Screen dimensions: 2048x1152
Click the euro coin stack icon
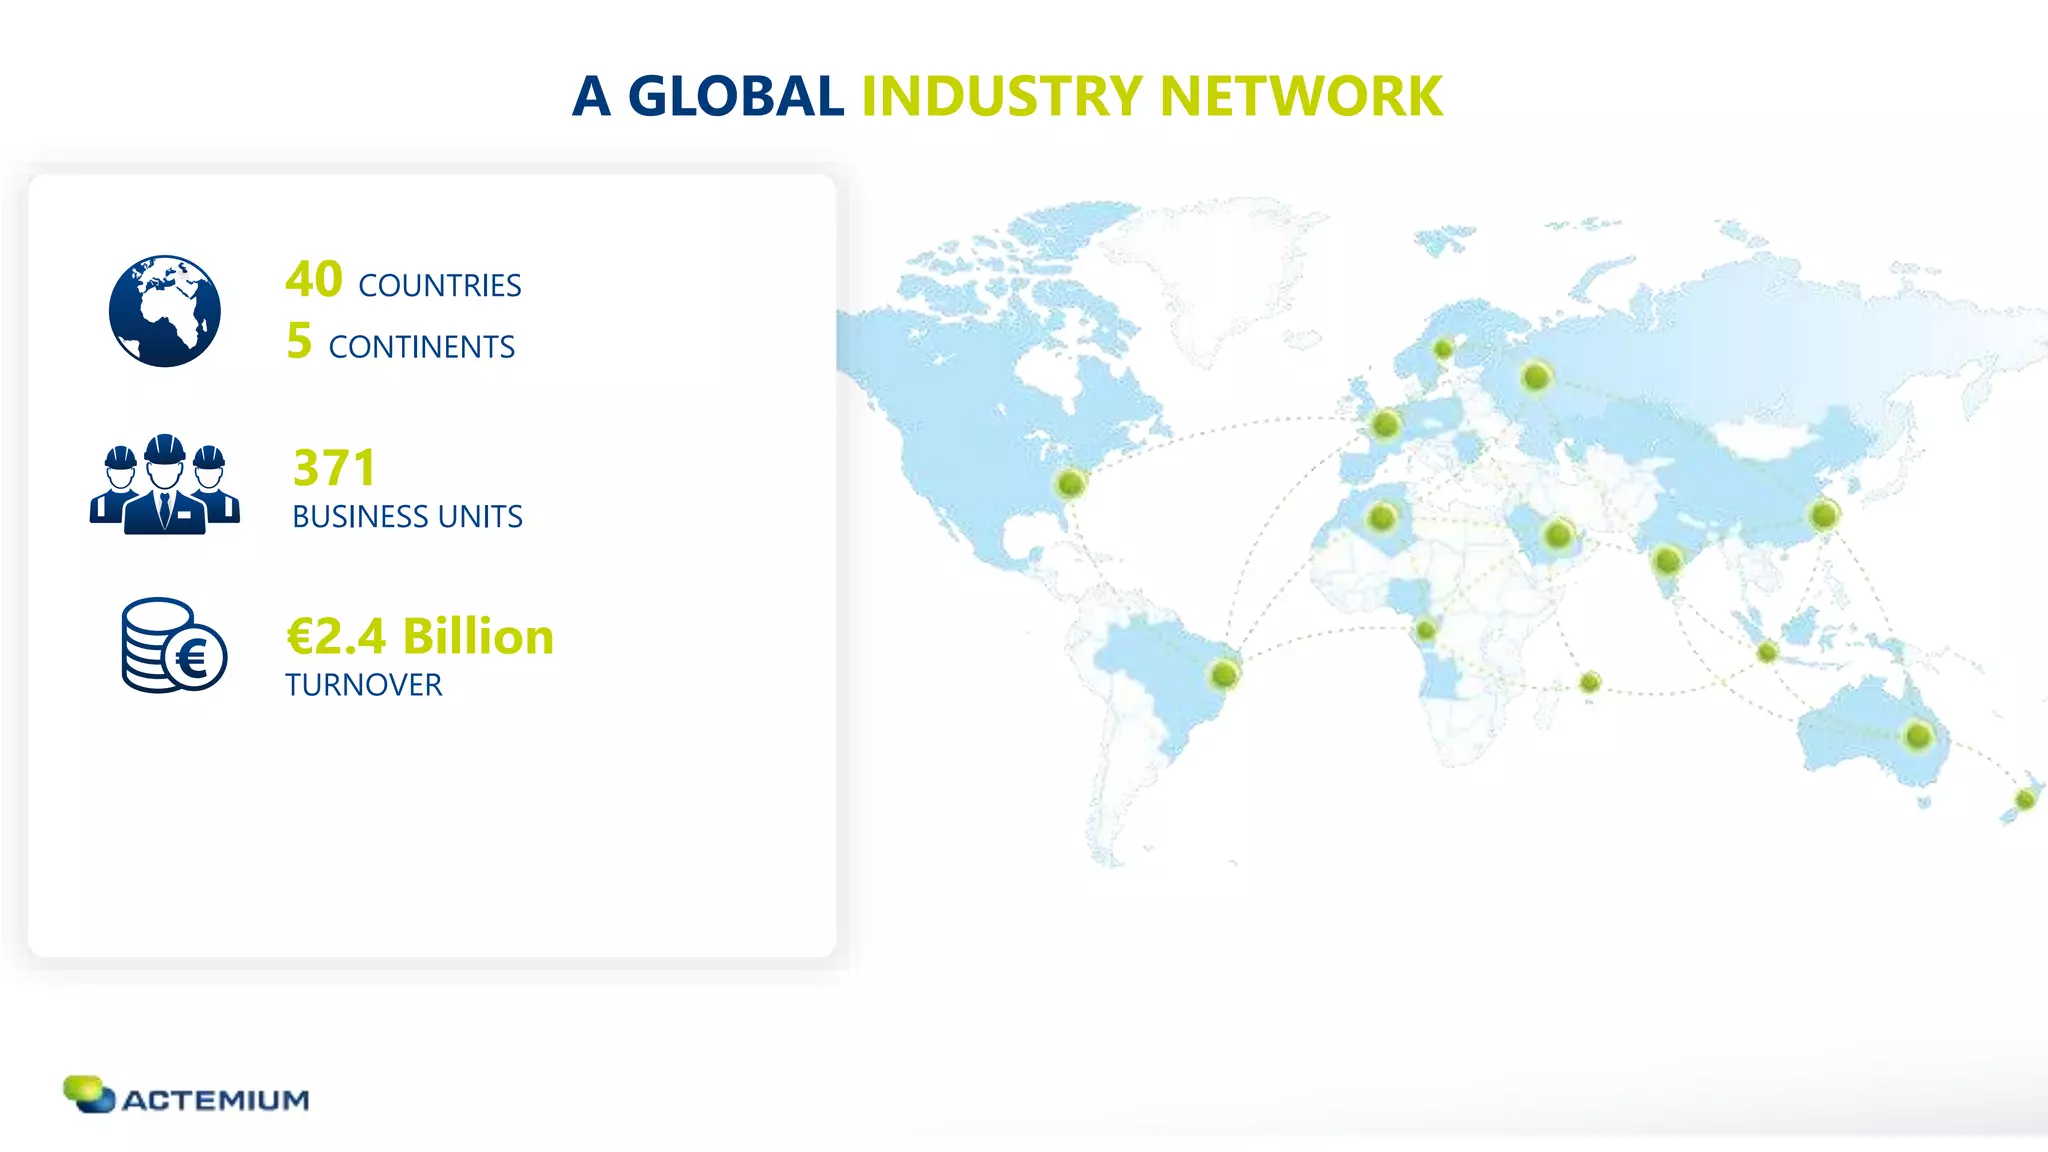pos(174,646)
